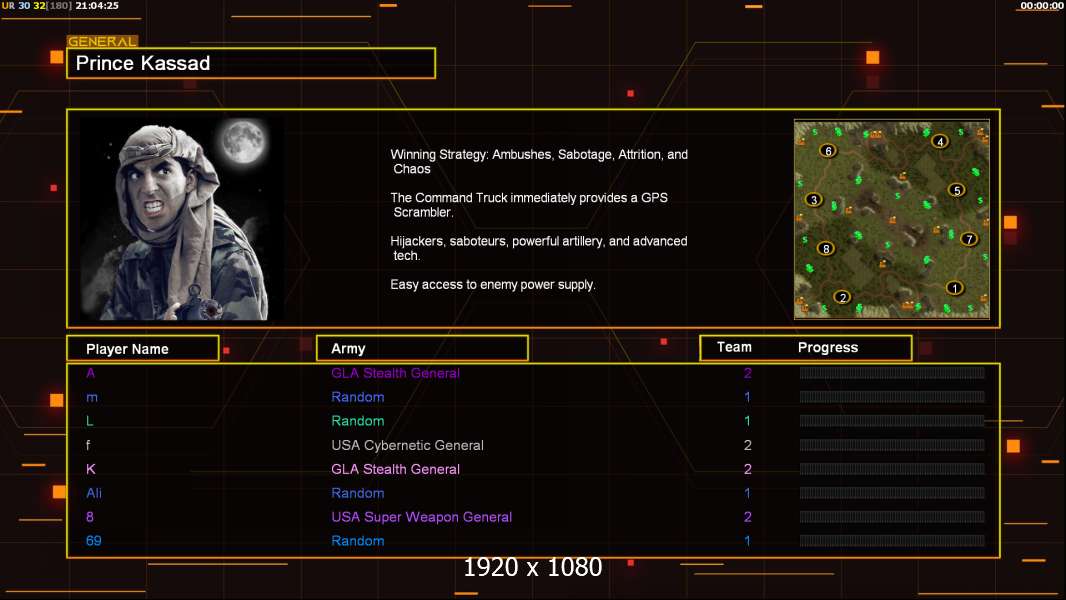Click the Player Name column header
The height and width of the screenshot is (600, 1066).
[143, 349]
